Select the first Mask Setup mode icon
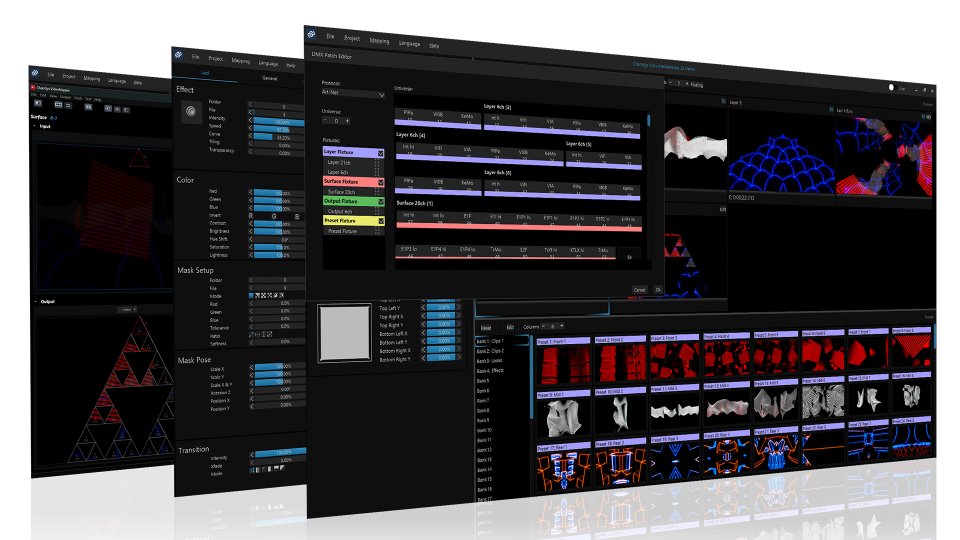 pyautogui.click(x=251, y=296)
